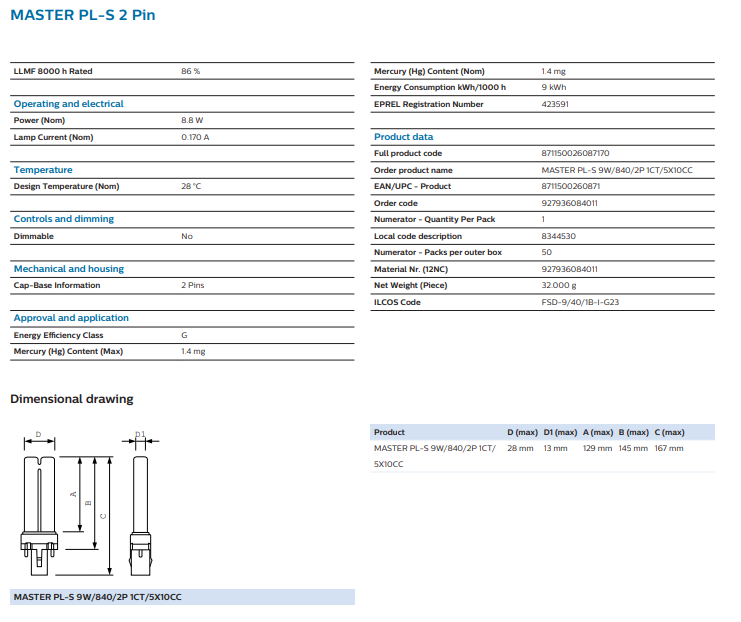Click the 'A (max)' column header

pos(597,432)
